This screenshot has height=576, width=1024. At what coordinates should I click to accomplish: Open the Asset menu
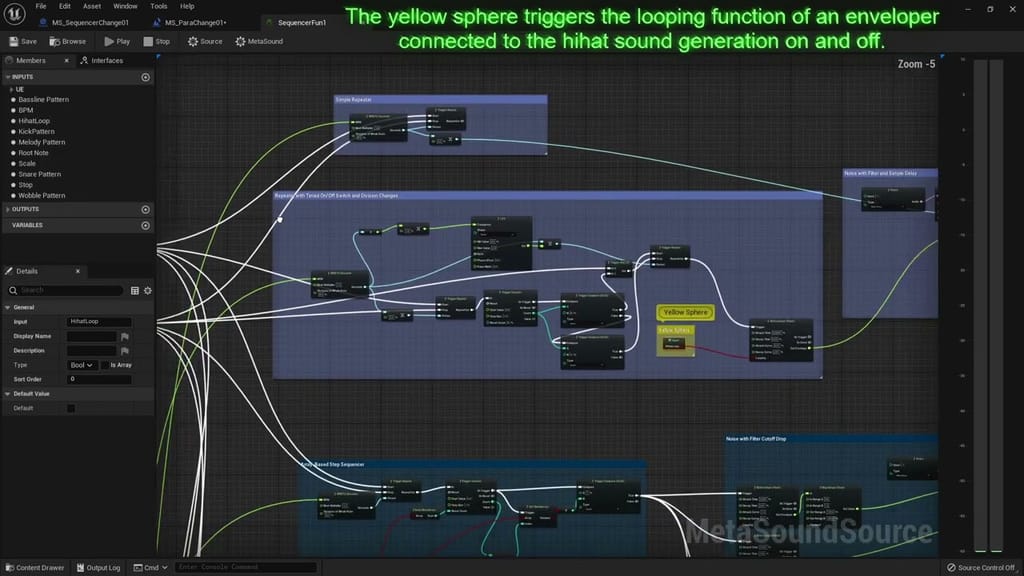tap(92, 6)
